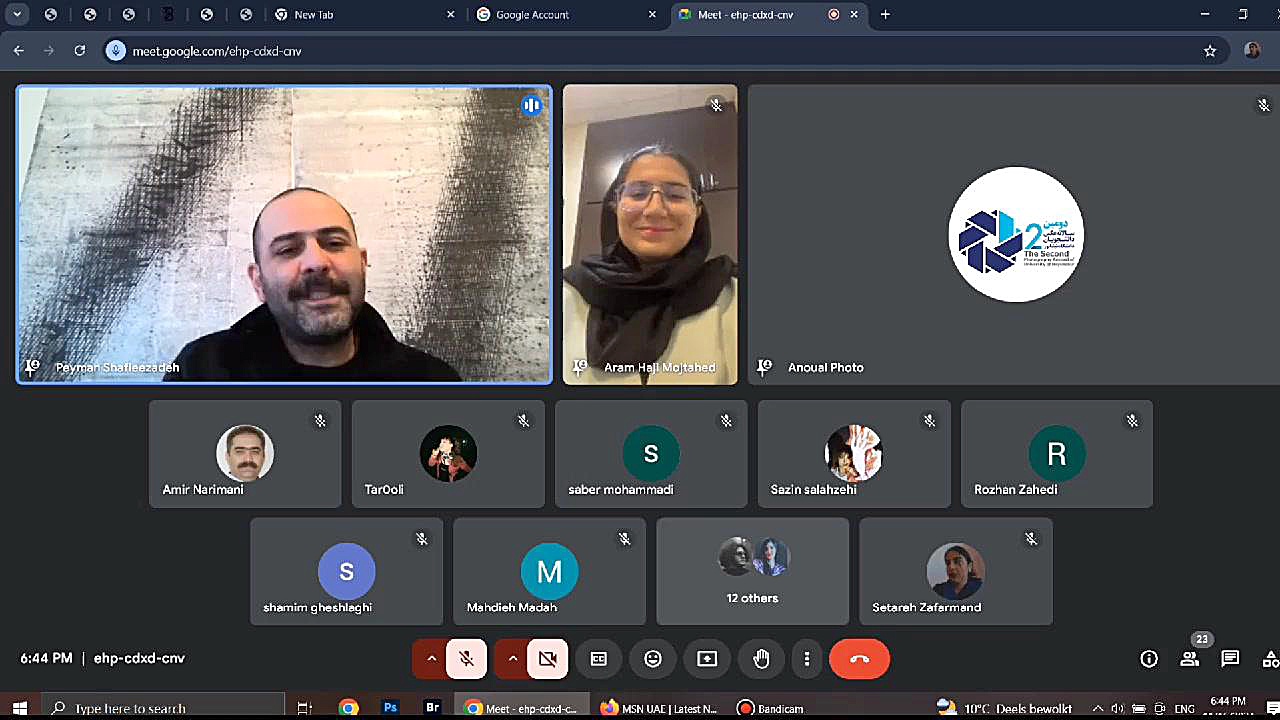Screen dimensions: 1280x720
Task: Click the speaking indicator on Peyman's tile
Action: pos(531,105)
